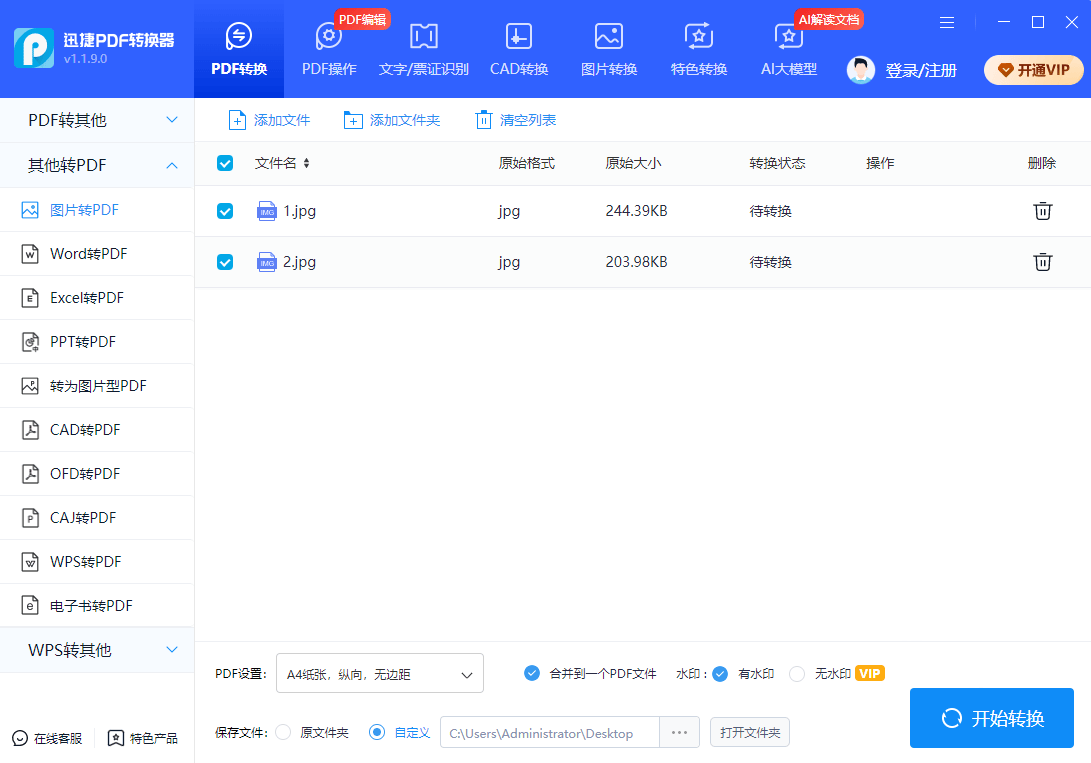Click 待转换 status of 1.jpg
The image size is (1091, 763).
tap(770, 211)
